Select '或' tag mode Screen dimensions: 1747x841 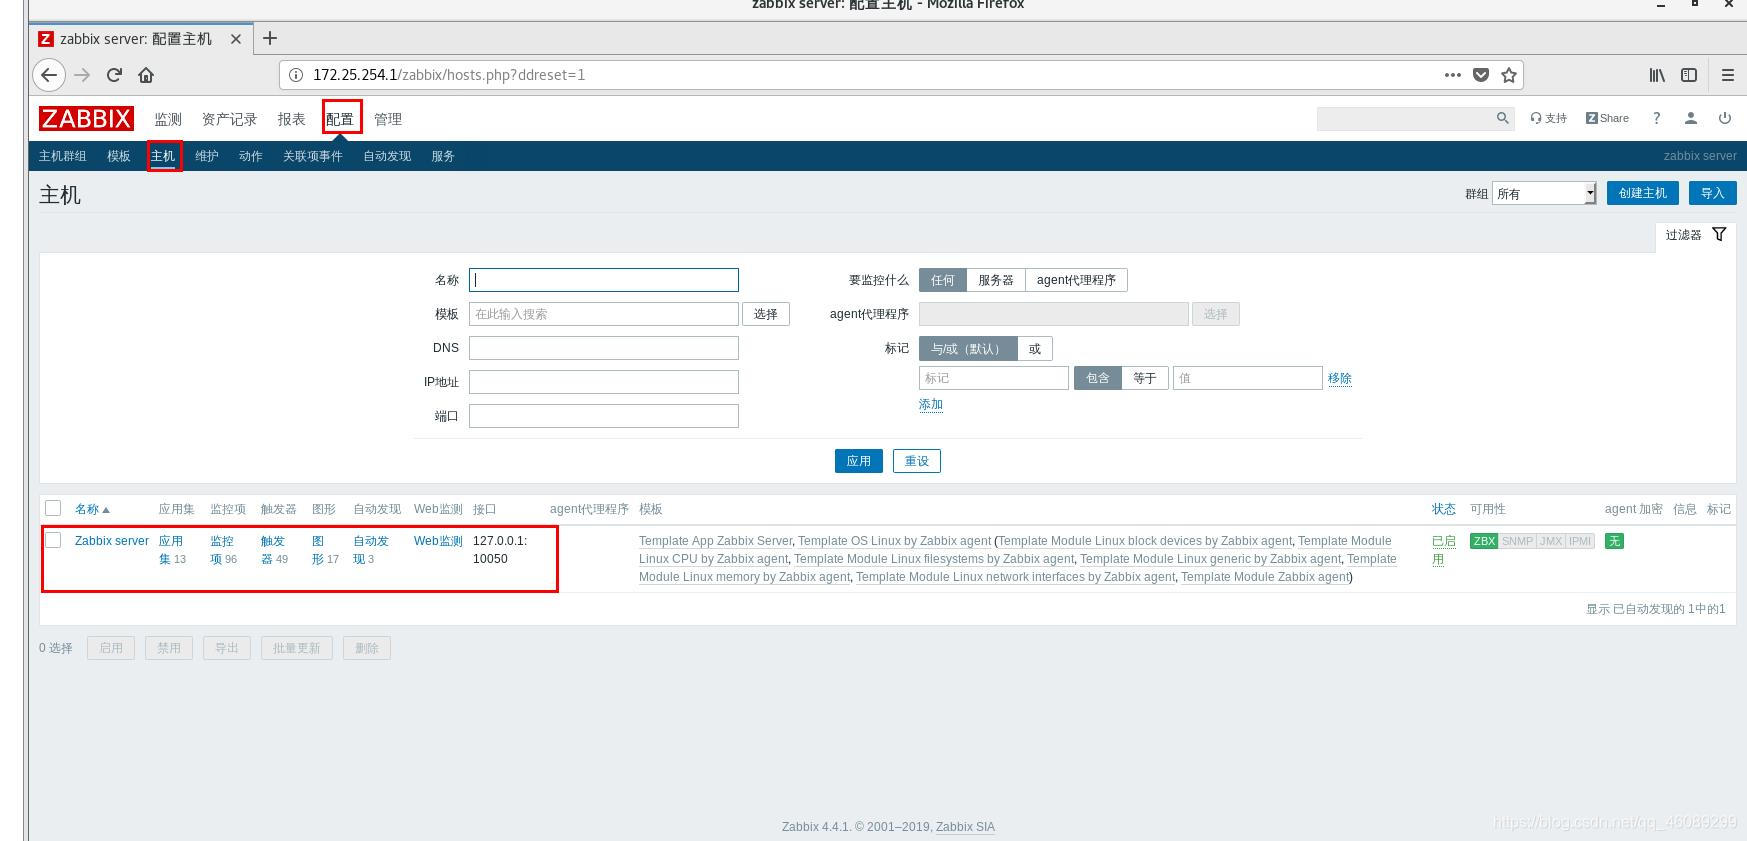1035,349
